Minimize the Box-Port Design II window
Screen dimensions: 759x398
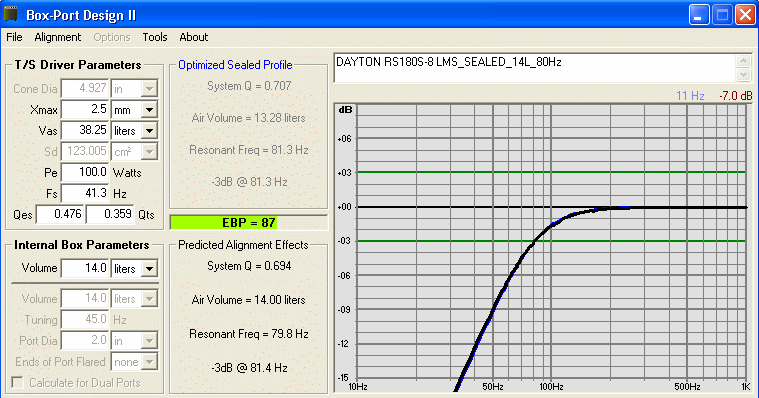point(698,15)
